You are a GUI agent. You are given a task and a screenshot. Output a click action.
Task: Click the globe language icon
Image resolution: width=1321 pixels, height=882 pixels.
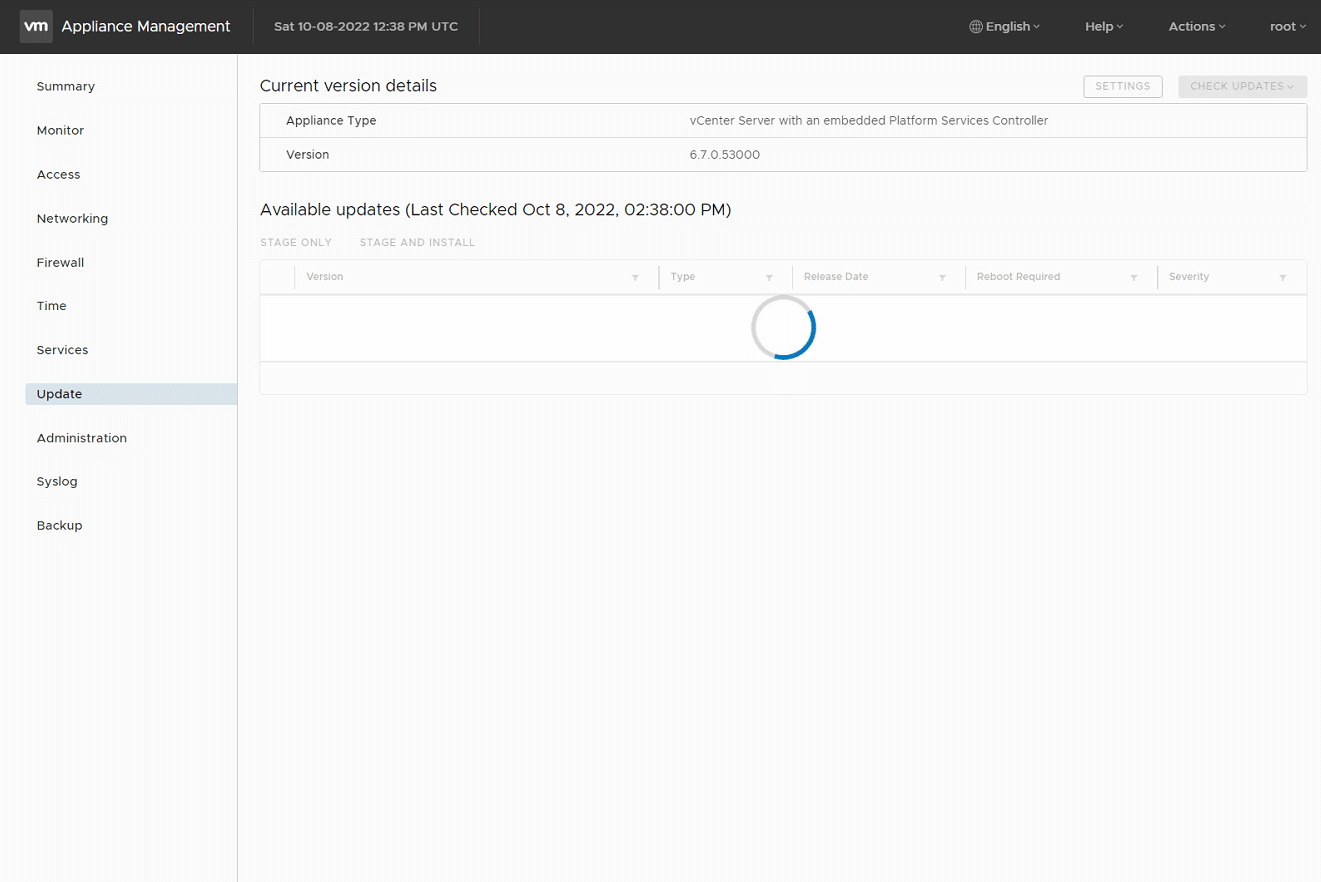[976, 27]
